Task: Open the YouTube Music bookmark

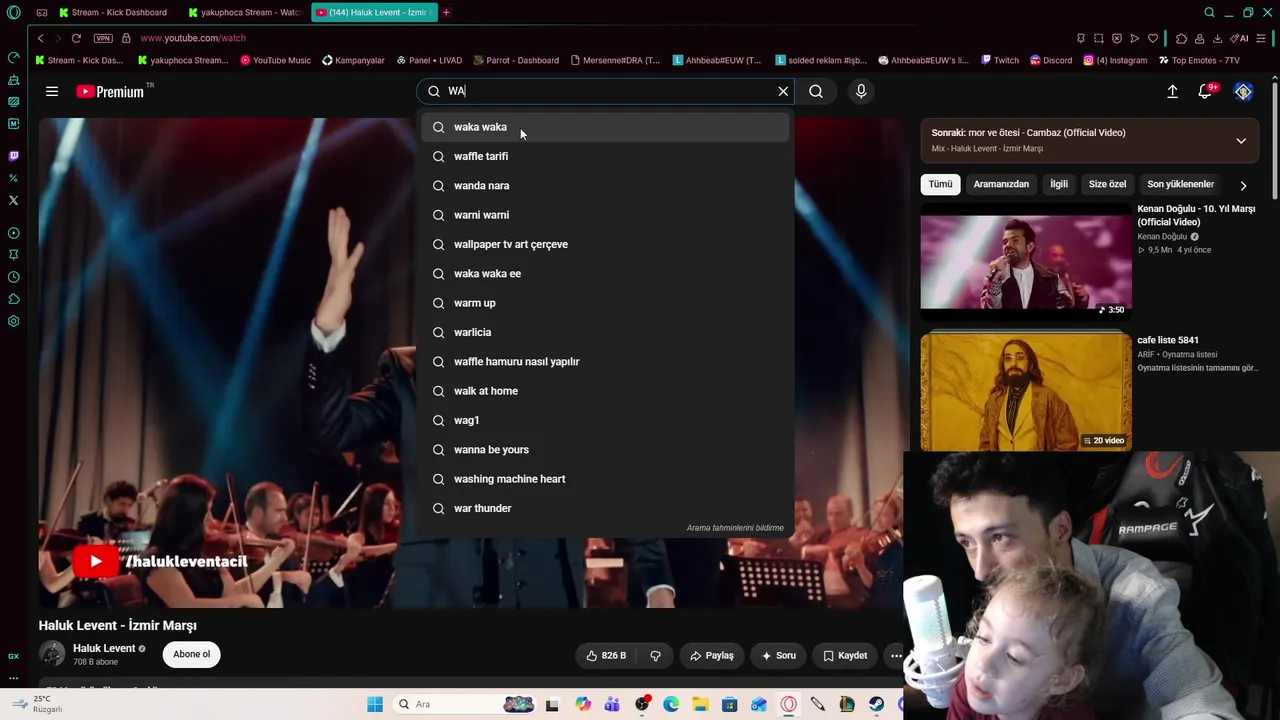Action: tap(275, 60)
